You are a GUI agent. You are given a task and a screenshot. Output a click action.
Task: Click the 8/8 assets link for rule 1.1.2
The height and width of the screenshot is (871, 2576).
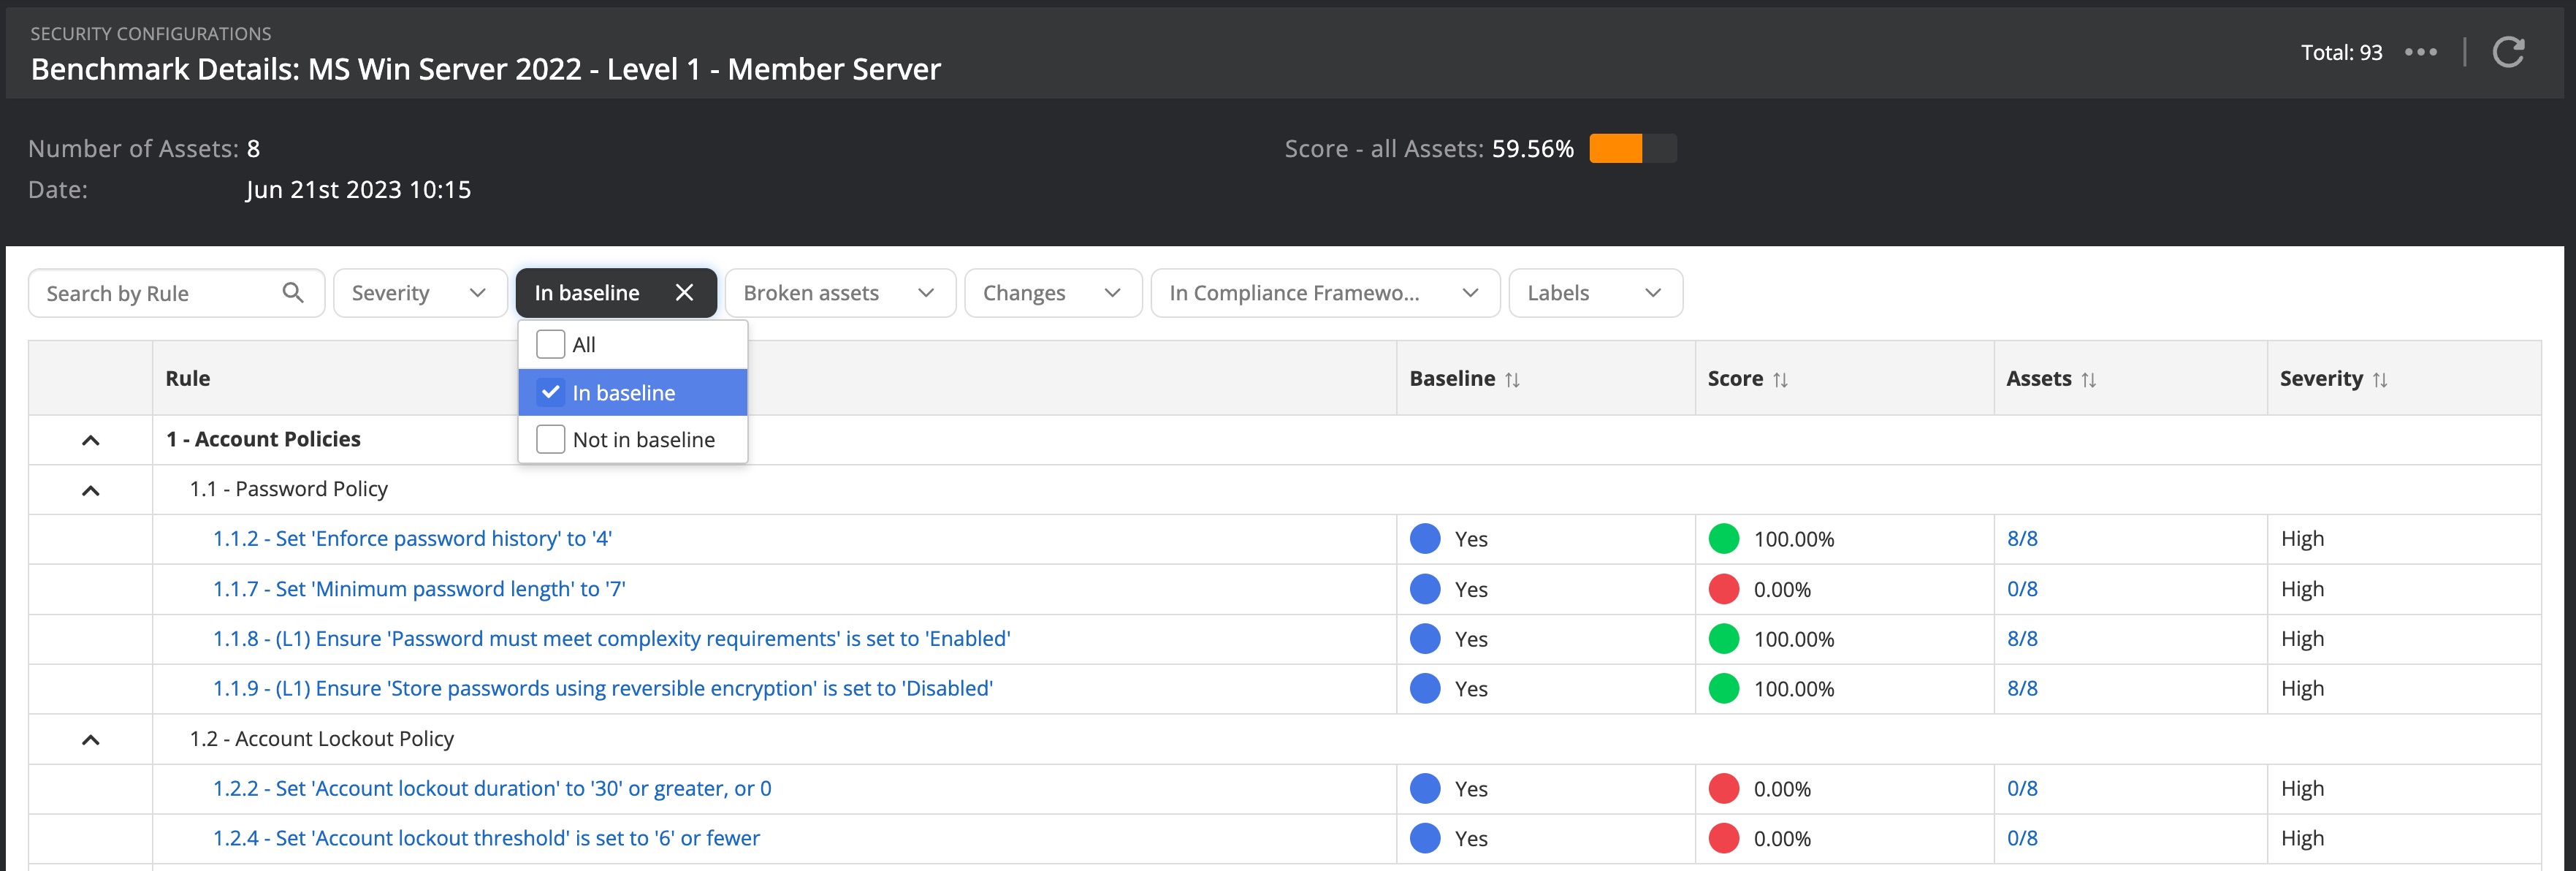pos(2021,538)
